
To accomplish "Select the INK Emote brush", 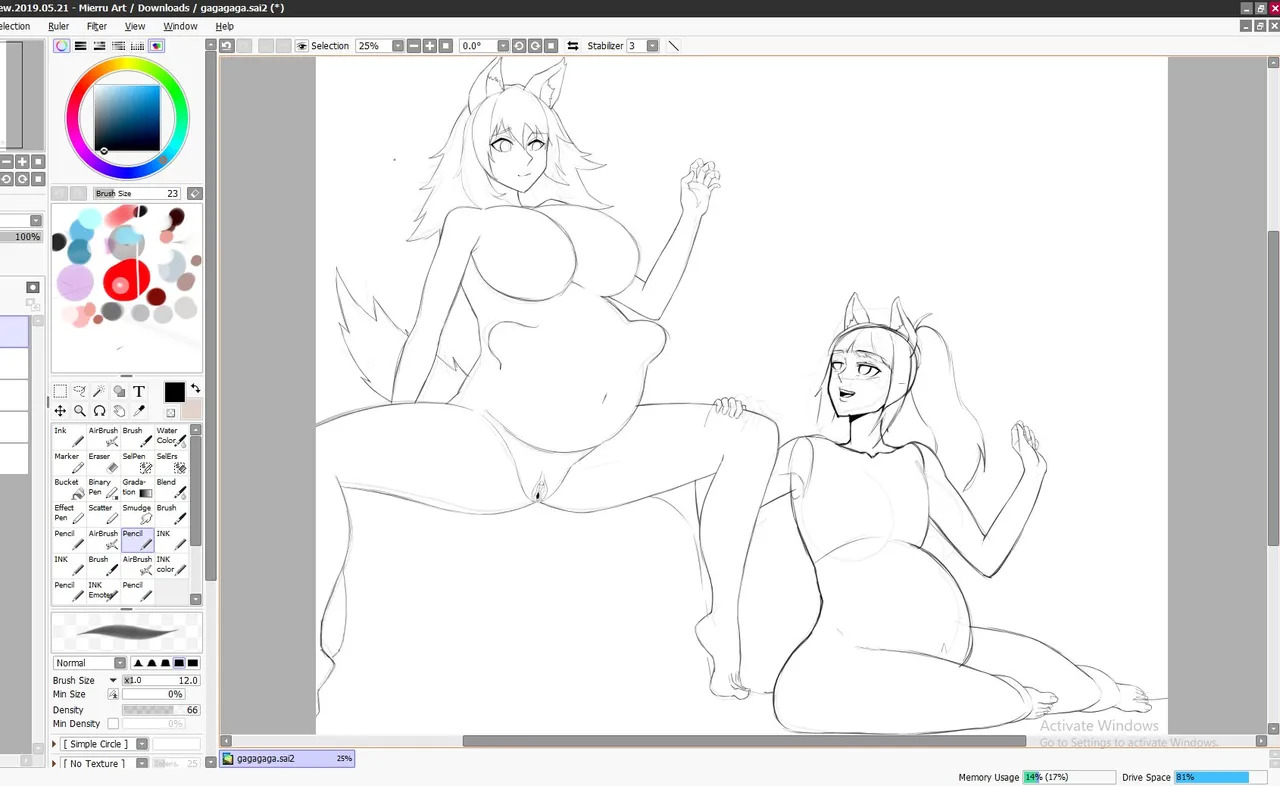I will (x=103, y=591).
